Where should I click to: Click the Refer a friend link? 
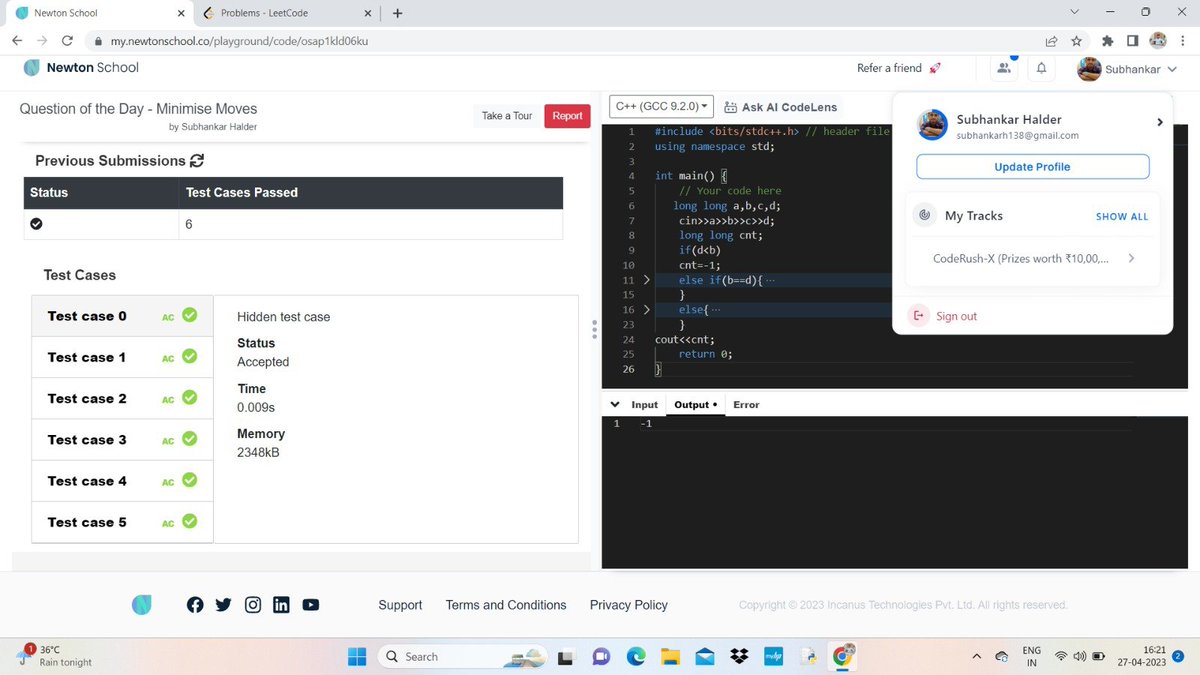tap(889, 68)
